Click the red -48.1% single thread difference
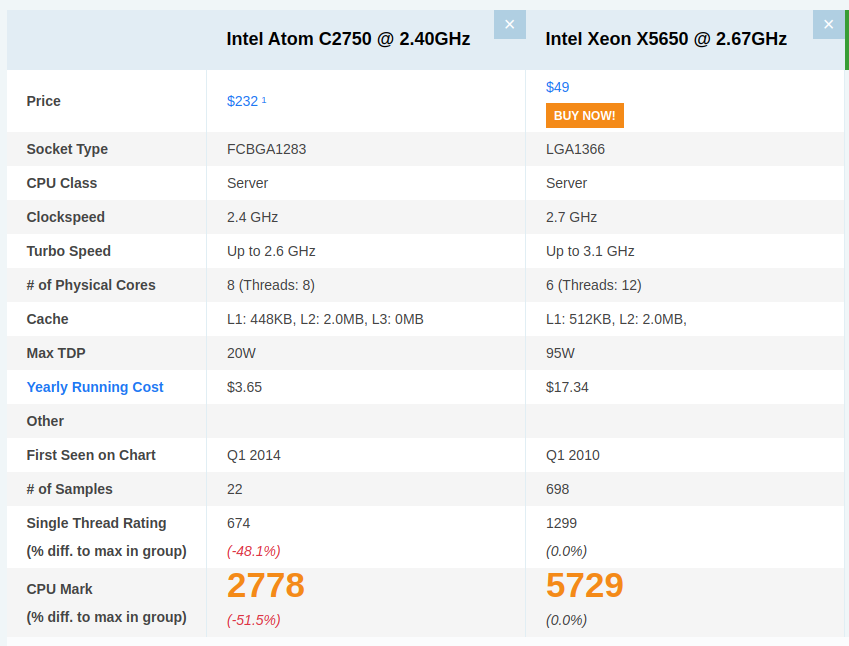This screenshot has height=646, width=849. point(254,551)
